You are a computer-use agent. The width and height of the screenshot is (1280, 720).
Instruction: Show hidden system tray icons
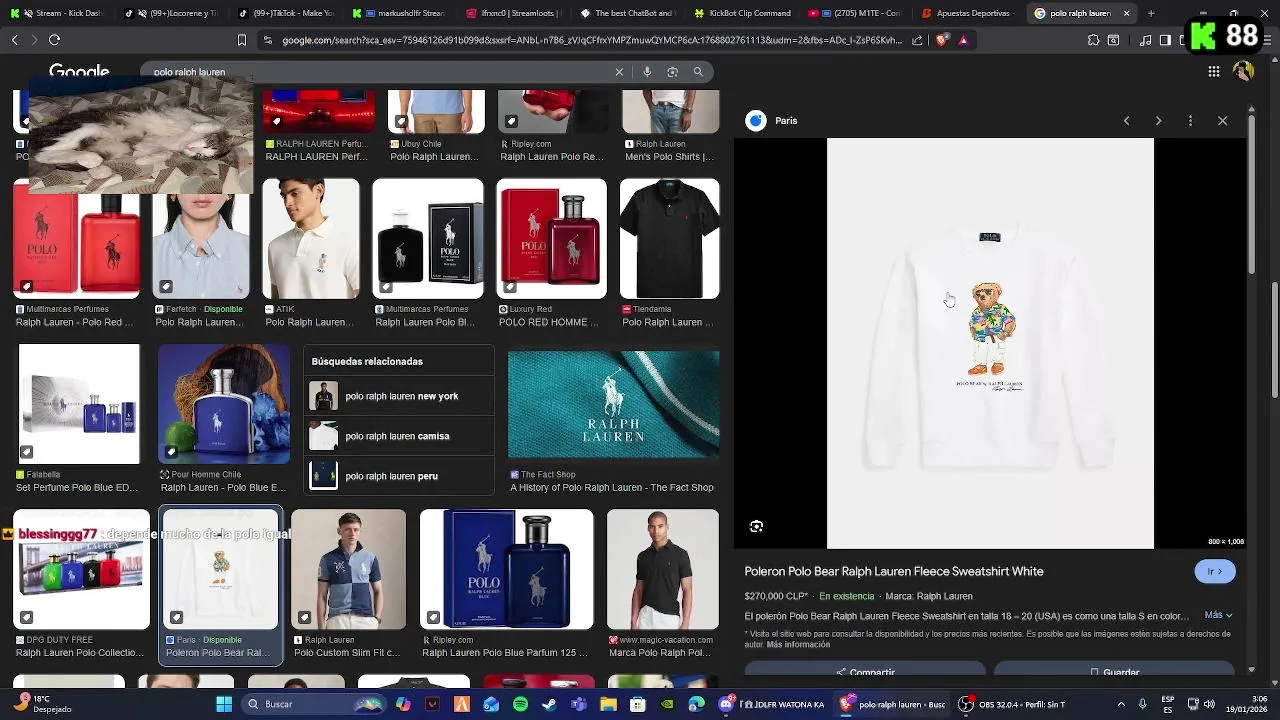(x=1120, y=704)
